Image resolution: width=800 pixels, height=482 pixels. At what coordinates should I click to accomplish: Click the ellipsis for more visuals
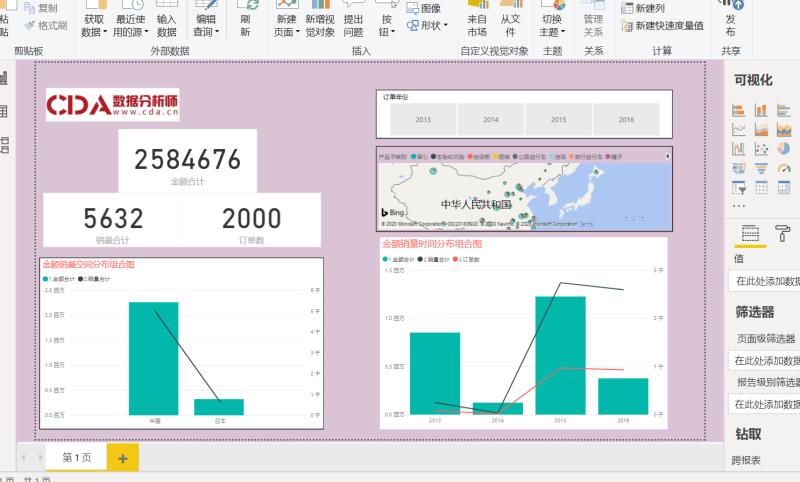(738, 206)
